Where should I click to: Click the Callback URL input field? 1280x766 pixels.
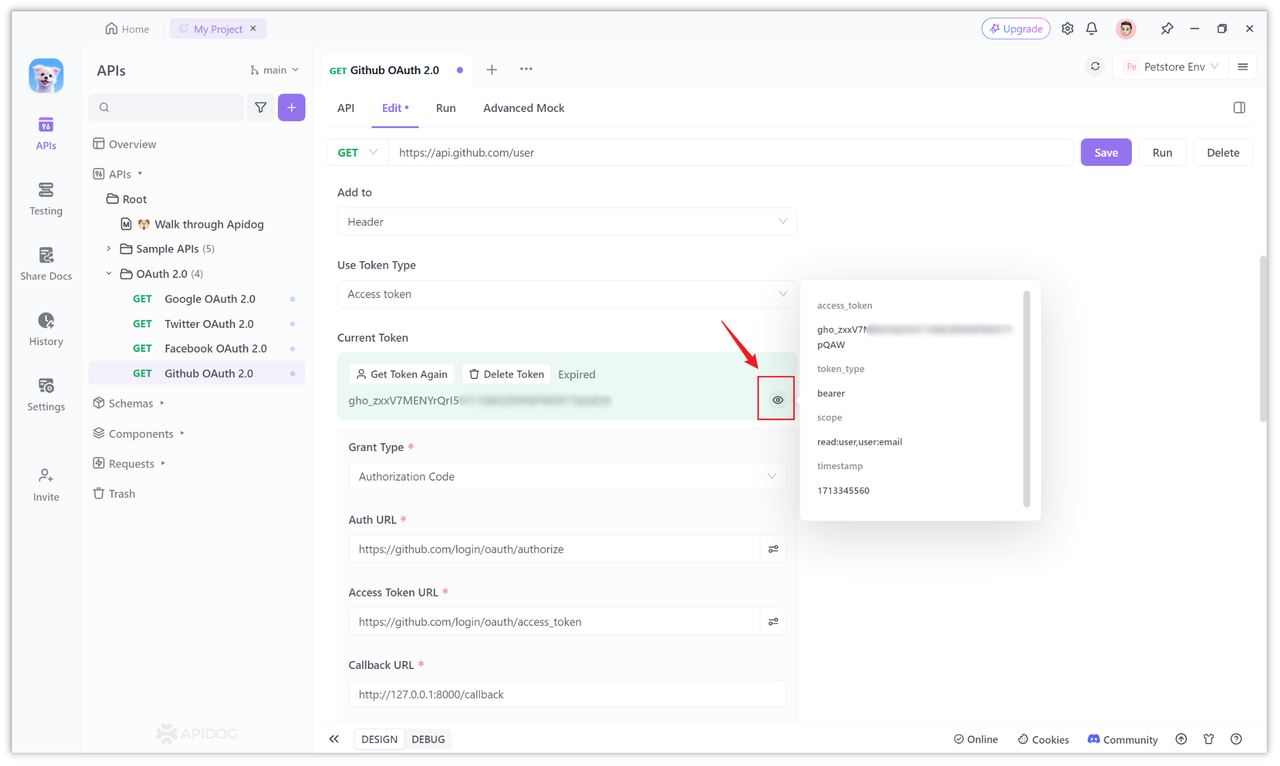click(567, 694)
